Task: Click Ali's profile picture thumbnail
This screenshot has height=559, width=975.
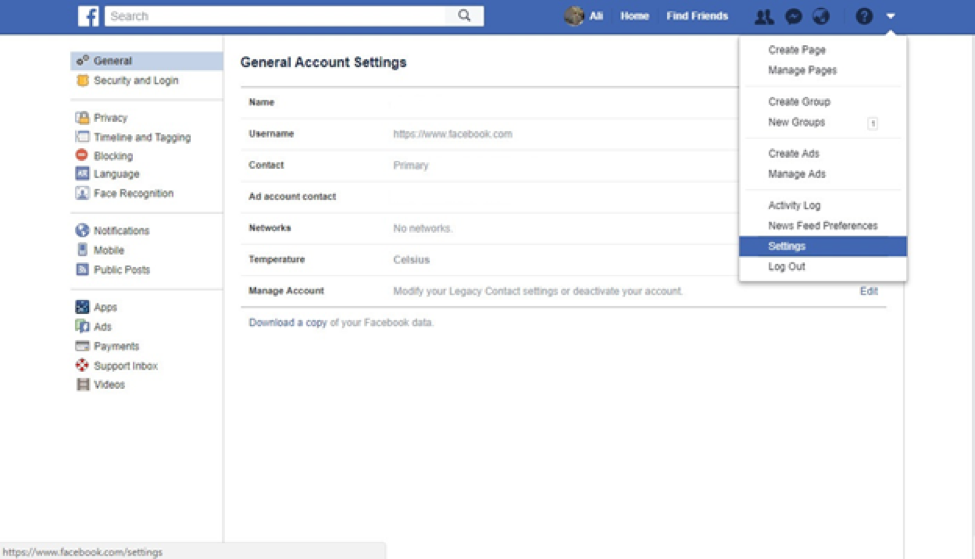Action: [x=574, y=16]
